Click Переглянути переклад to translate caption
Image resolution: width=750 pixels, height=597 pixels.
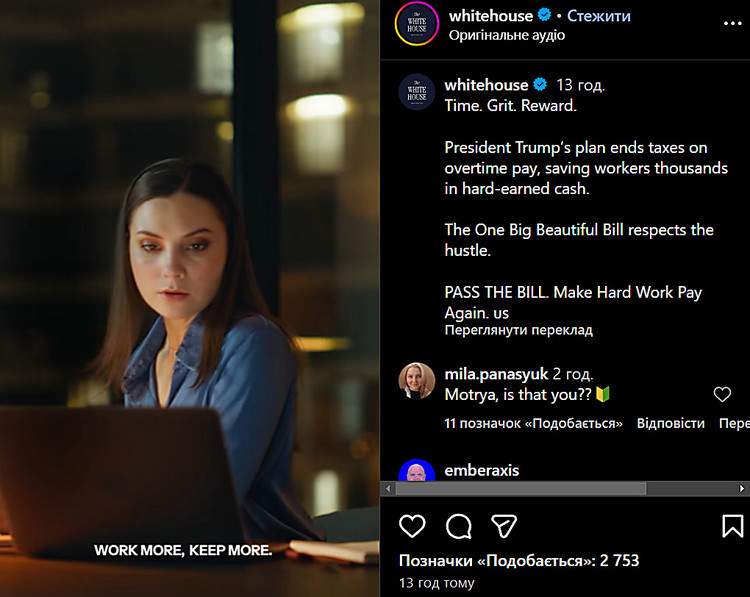click(518, 330)
